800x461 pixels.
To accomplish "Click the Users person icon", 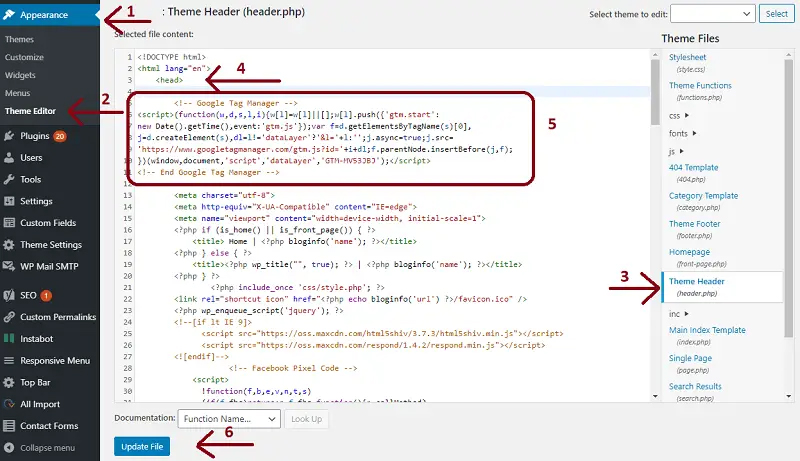I will (x=9, y=158).
